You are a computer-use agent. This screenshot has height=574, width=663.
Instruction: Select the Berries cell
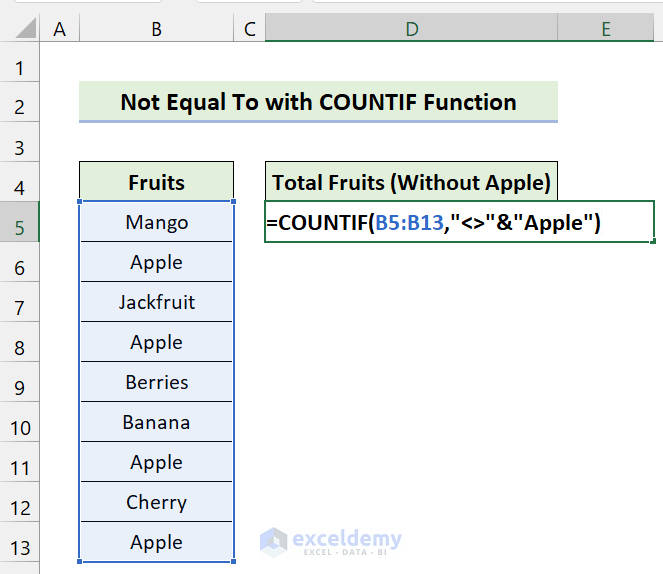156,382
